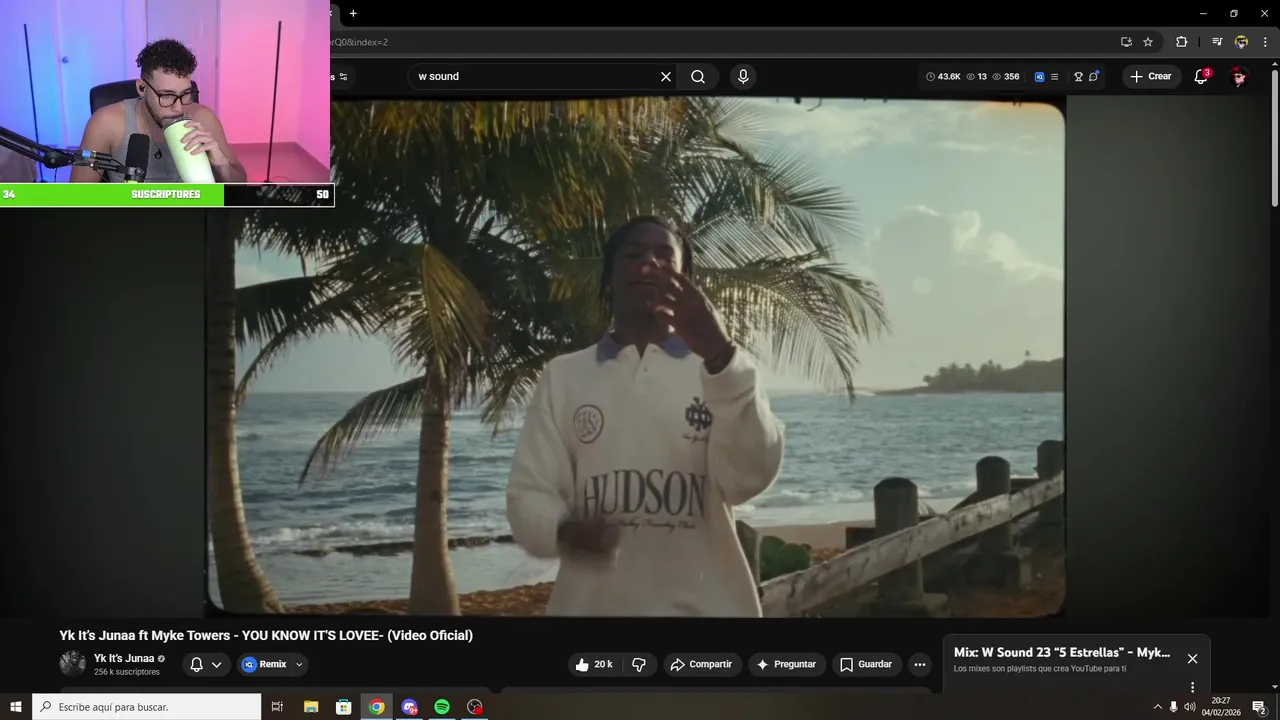This screenshot has height=720, width=1280.
Task: Toggle channel notification bell for Yk It's Junaa
Action: tap(197, 664)
